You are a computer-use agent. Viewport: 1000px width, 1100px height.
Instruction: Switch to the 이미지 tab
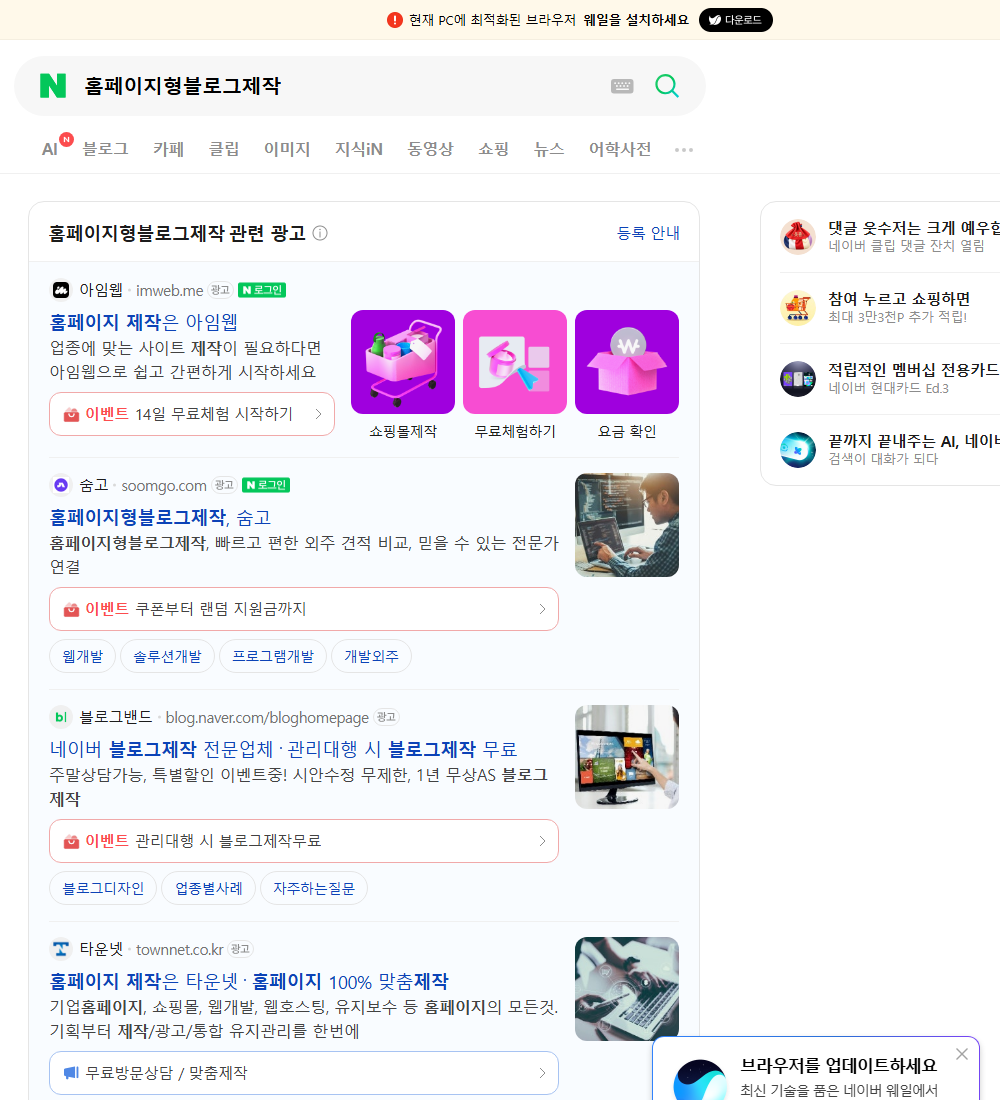287,149
